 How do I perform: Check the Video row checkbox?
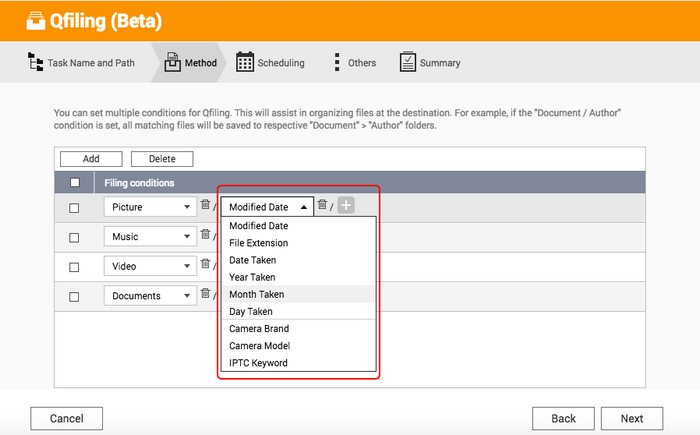tap(74, 267)
